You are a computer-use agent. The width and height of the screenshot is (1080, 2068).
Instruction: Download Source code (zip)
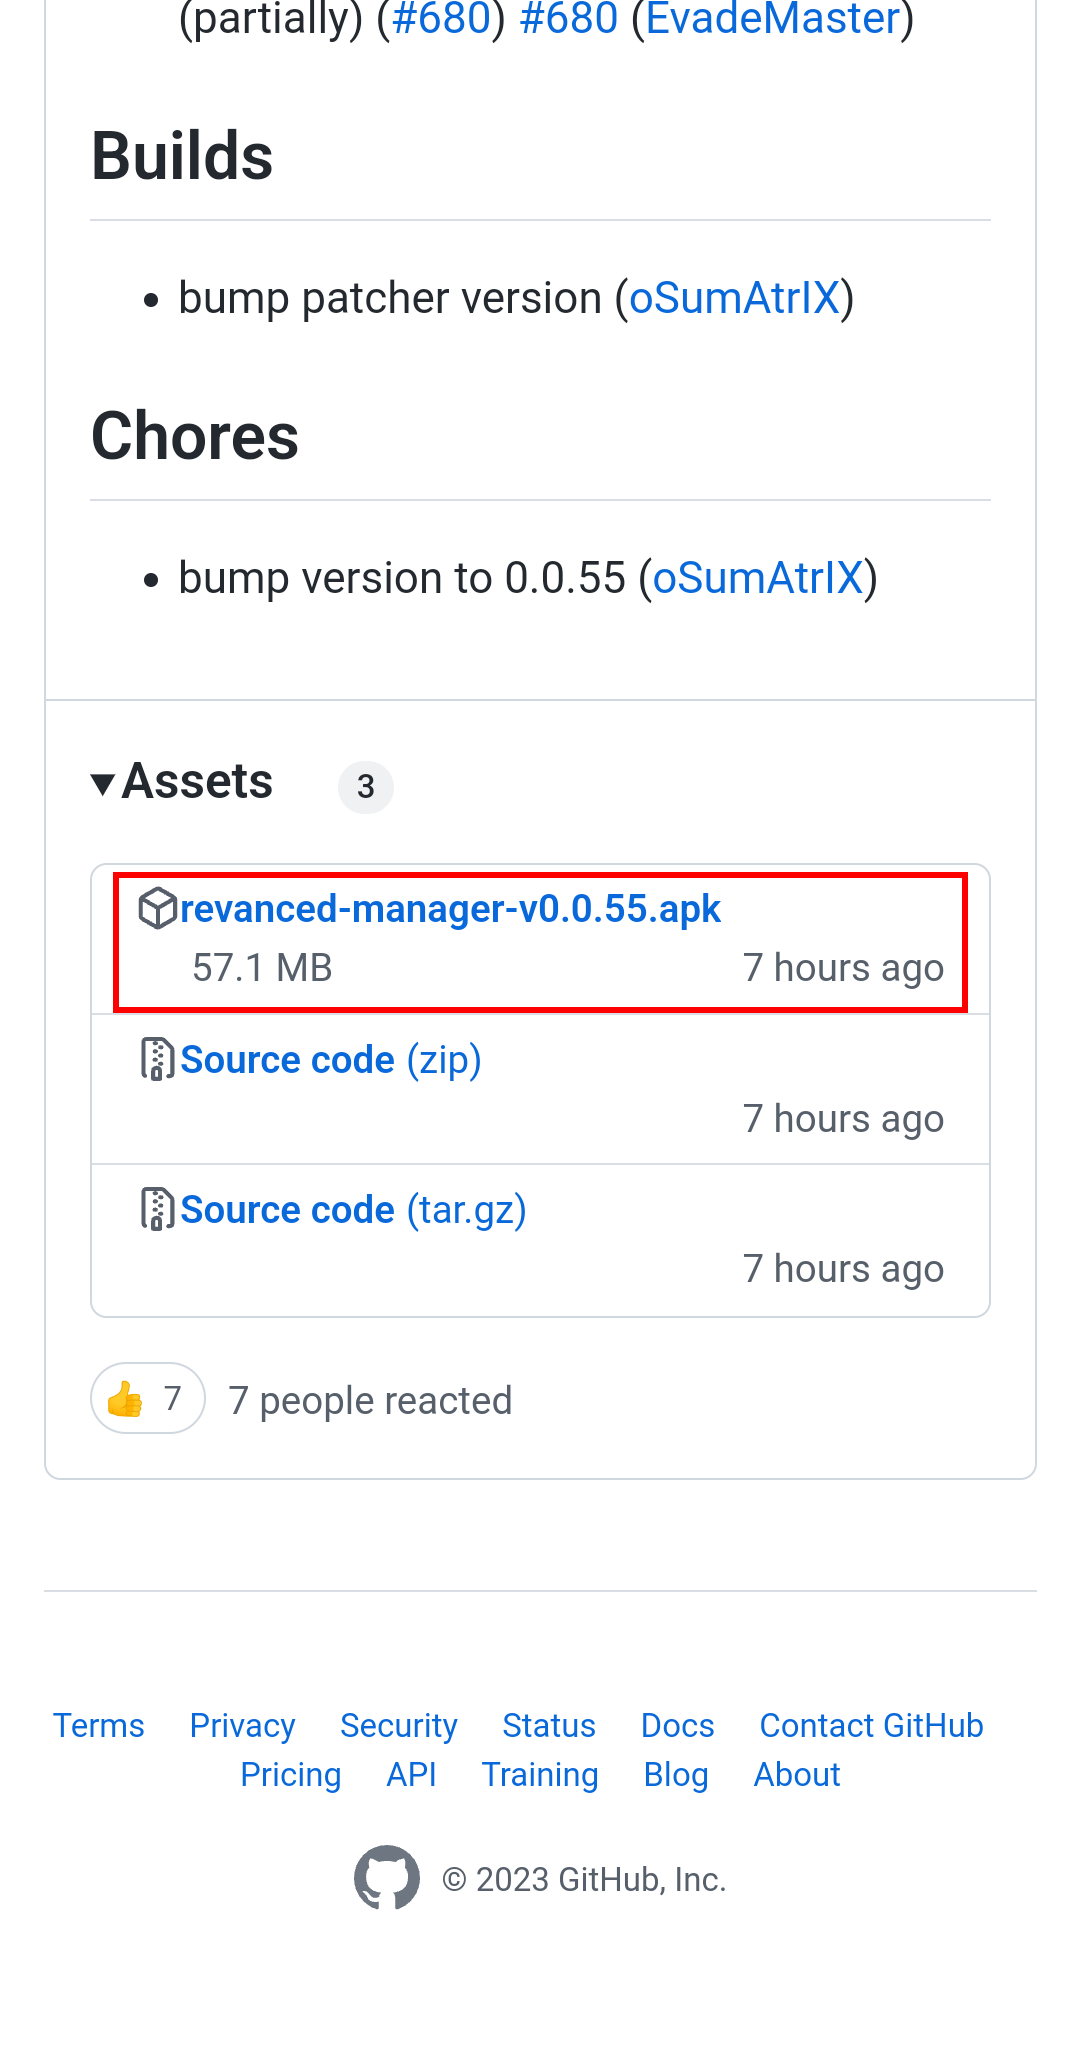click(331, 1060)
